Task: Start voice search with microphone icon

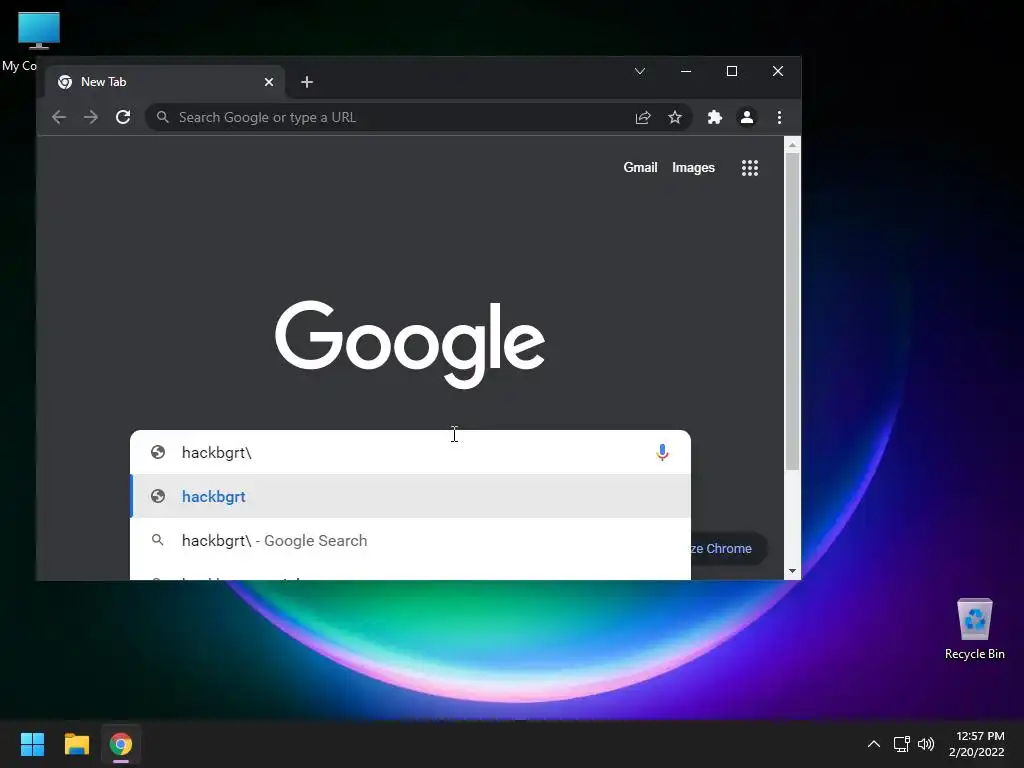Action: 662,453
